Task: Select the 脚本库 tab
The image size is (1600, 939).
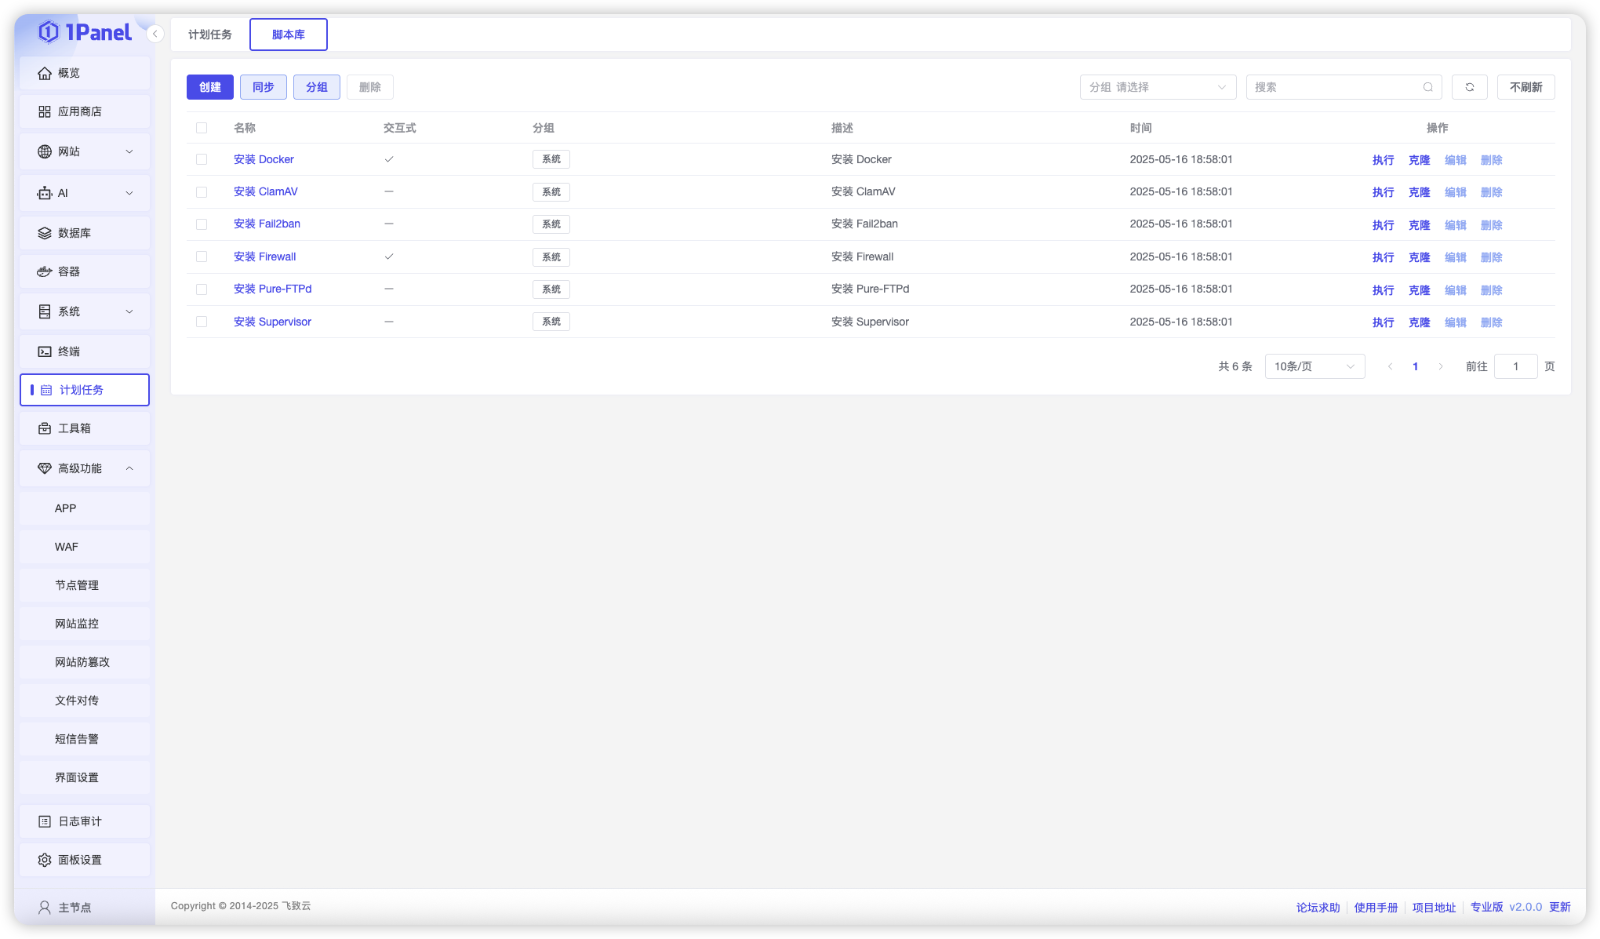Action: (x=288, y=33)
